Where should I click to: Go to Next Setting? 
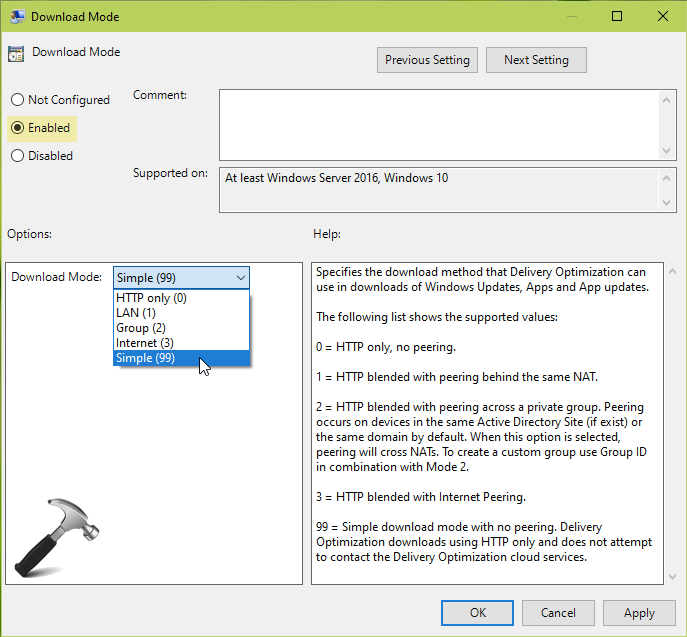pos(536,60)
